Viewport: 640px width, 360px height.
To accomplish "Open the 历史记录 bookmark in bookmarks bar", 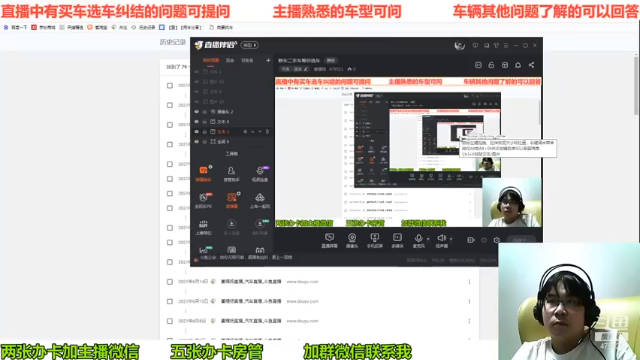I will tap(143, 27).
